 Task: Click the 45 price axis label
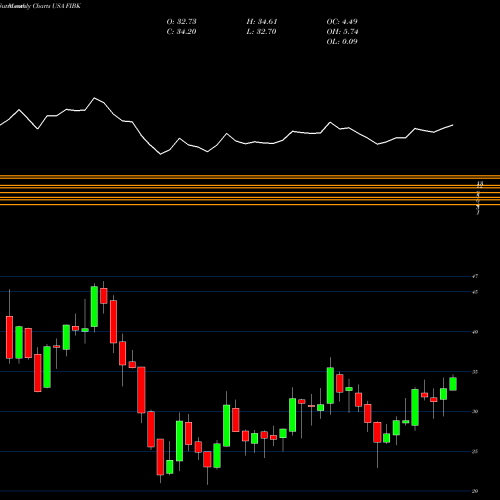tap(475, 292)
